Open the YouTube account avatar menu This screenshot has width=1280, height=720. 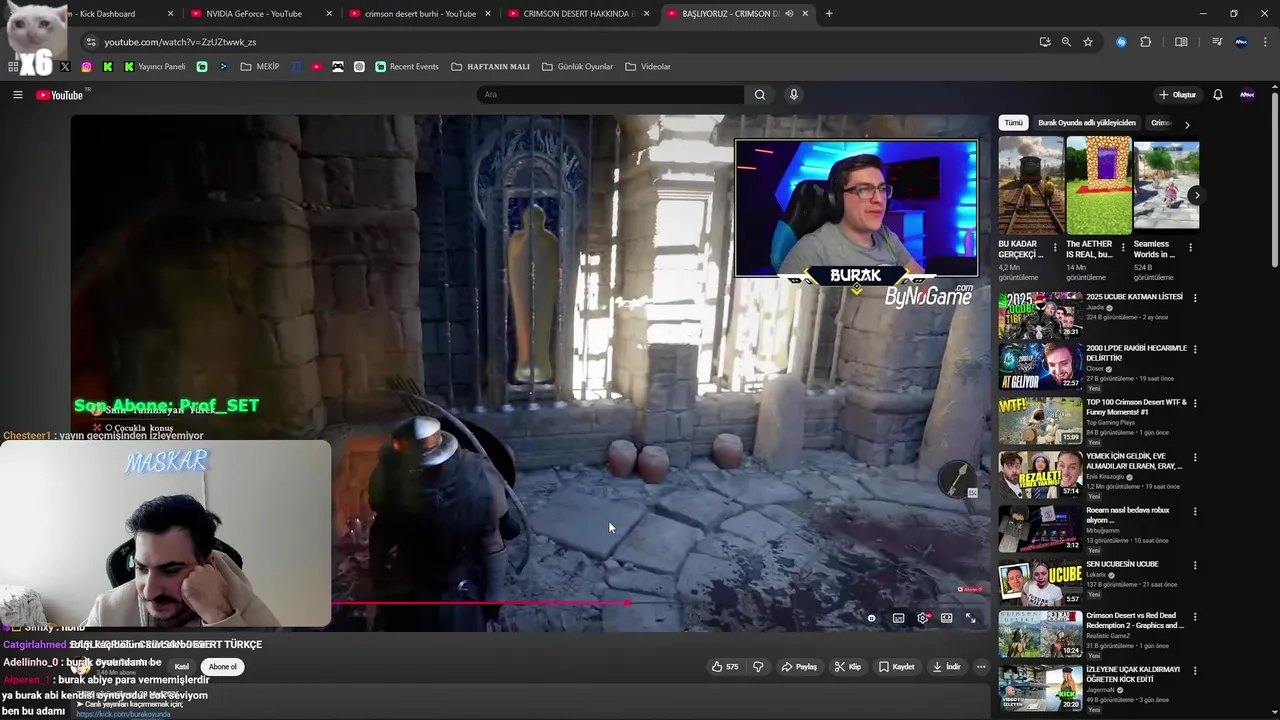click(1247, 95)
